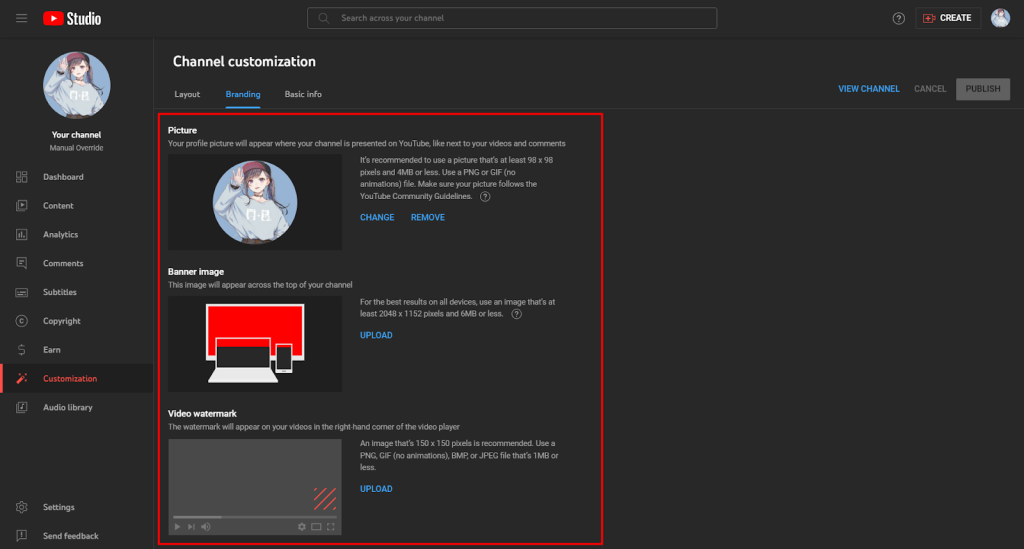Switch to the Layout tab

point(187,94)
